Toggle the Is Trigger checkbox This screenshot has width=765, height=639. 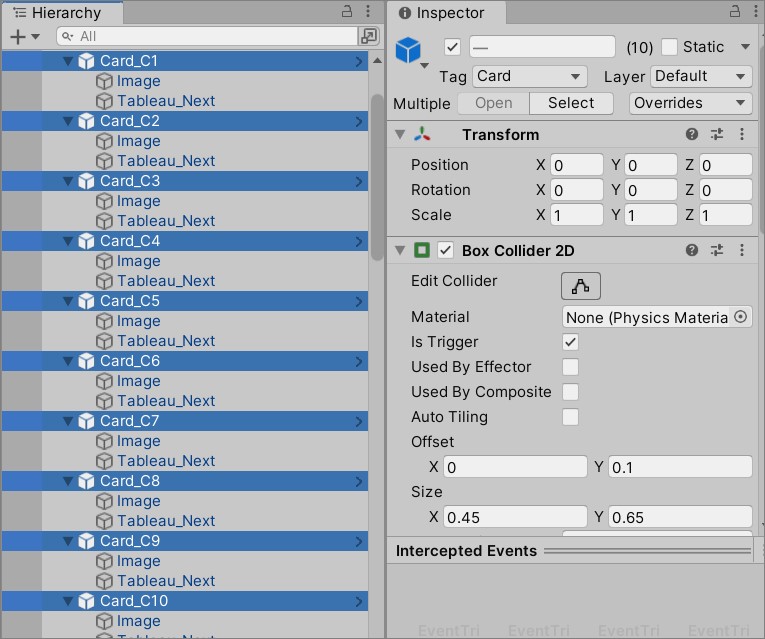pos(570,342)
